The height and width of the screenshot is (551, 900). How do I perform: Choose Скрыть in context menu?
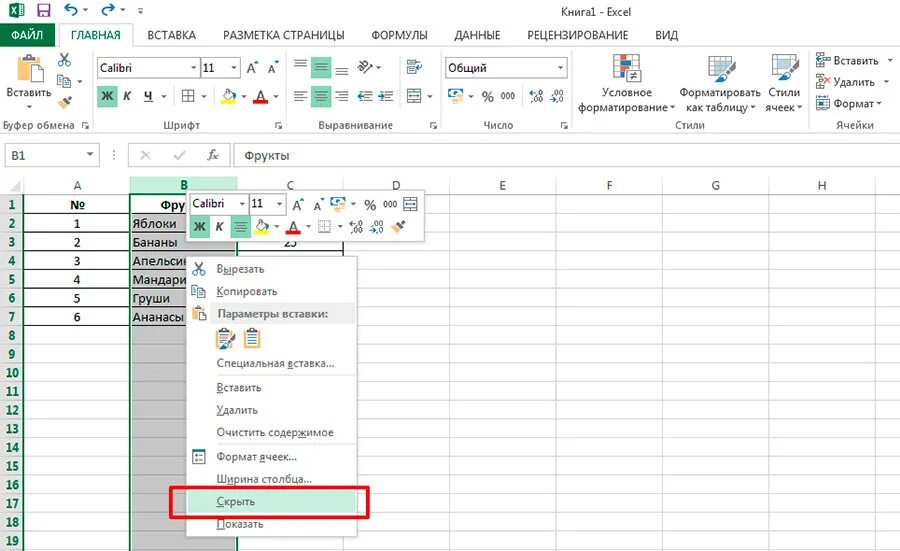pyautogui.click(x=271, y=502)
